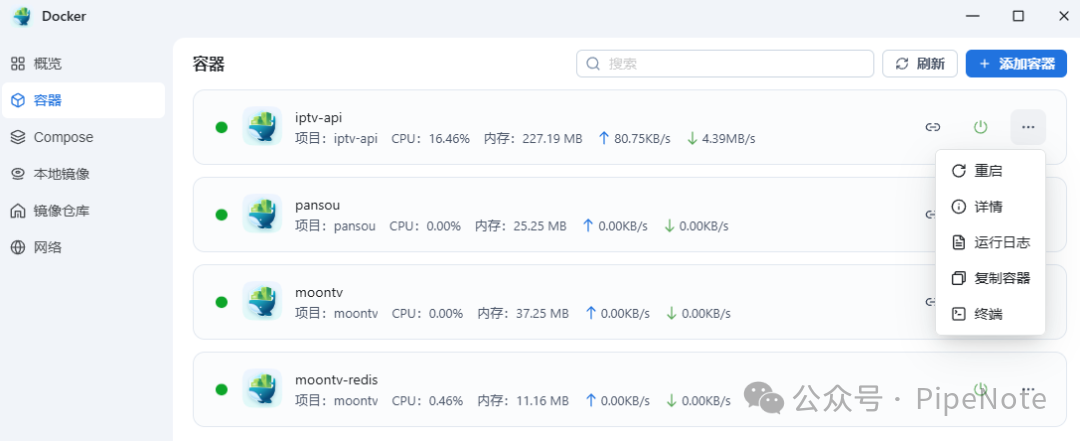The height and width of the screenshot is (441, 1080).
Task: Open 运行日志 from the context menu
Action: (x=1001, y=243)
